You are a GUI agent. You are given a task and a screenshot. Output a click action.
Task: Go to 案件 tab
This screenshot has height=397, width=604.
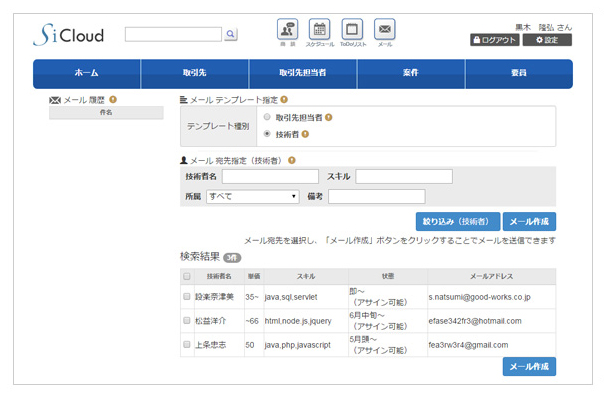tap(411, 74)
